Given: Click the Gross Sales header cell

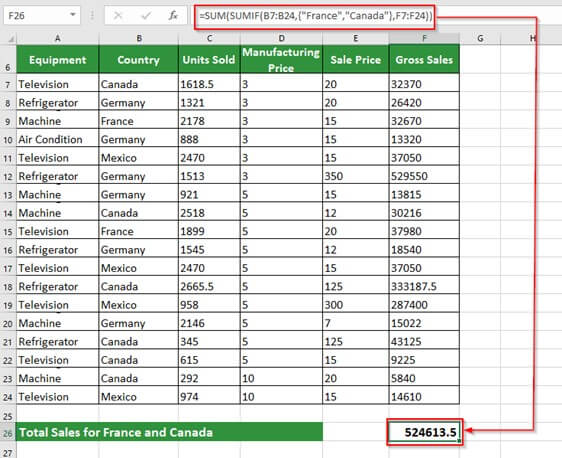Looking at the screenshot, I should [x=424, y=59].
